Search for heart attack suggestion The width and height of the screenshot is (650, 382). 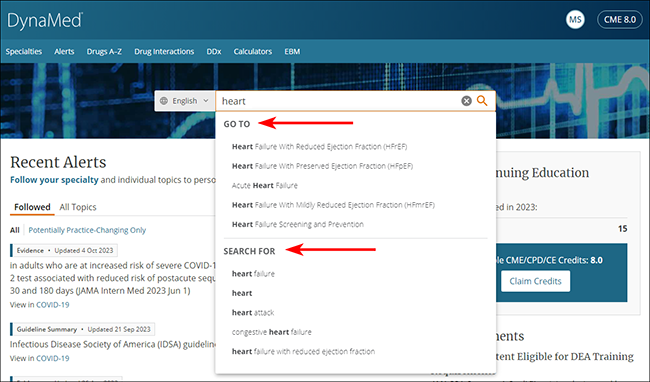tap(253, 313)
